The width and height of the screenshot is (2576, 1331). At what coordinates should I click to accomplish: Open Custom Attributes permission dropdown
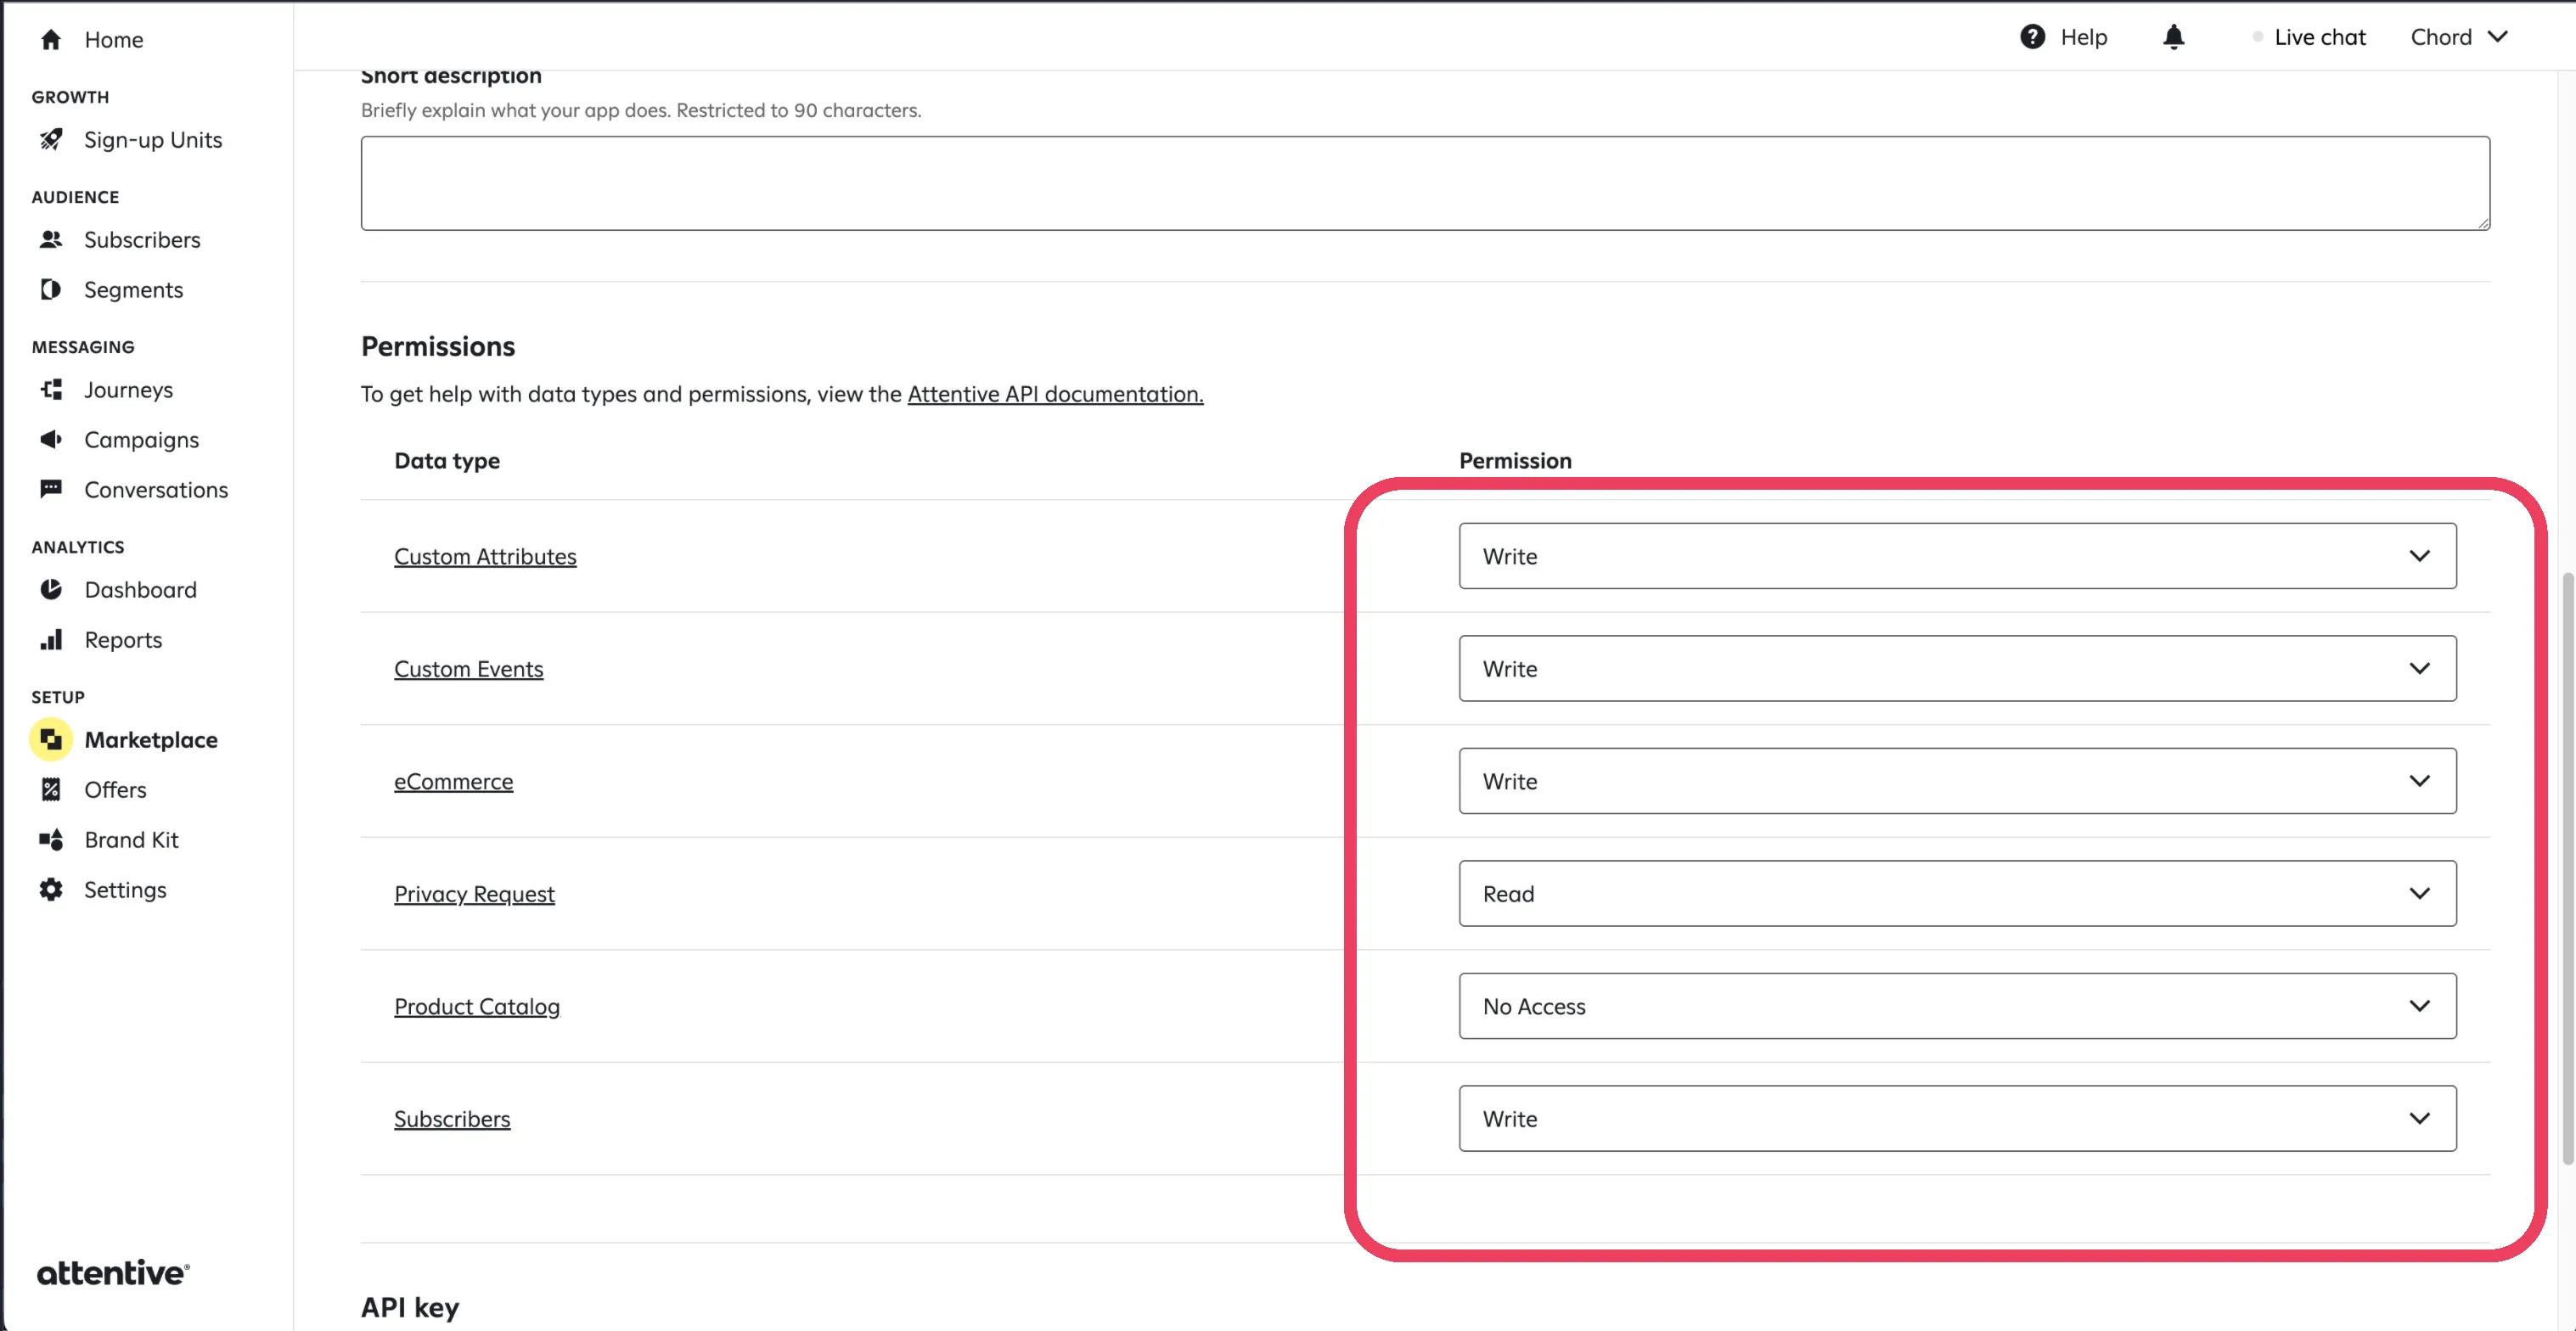1957,556
